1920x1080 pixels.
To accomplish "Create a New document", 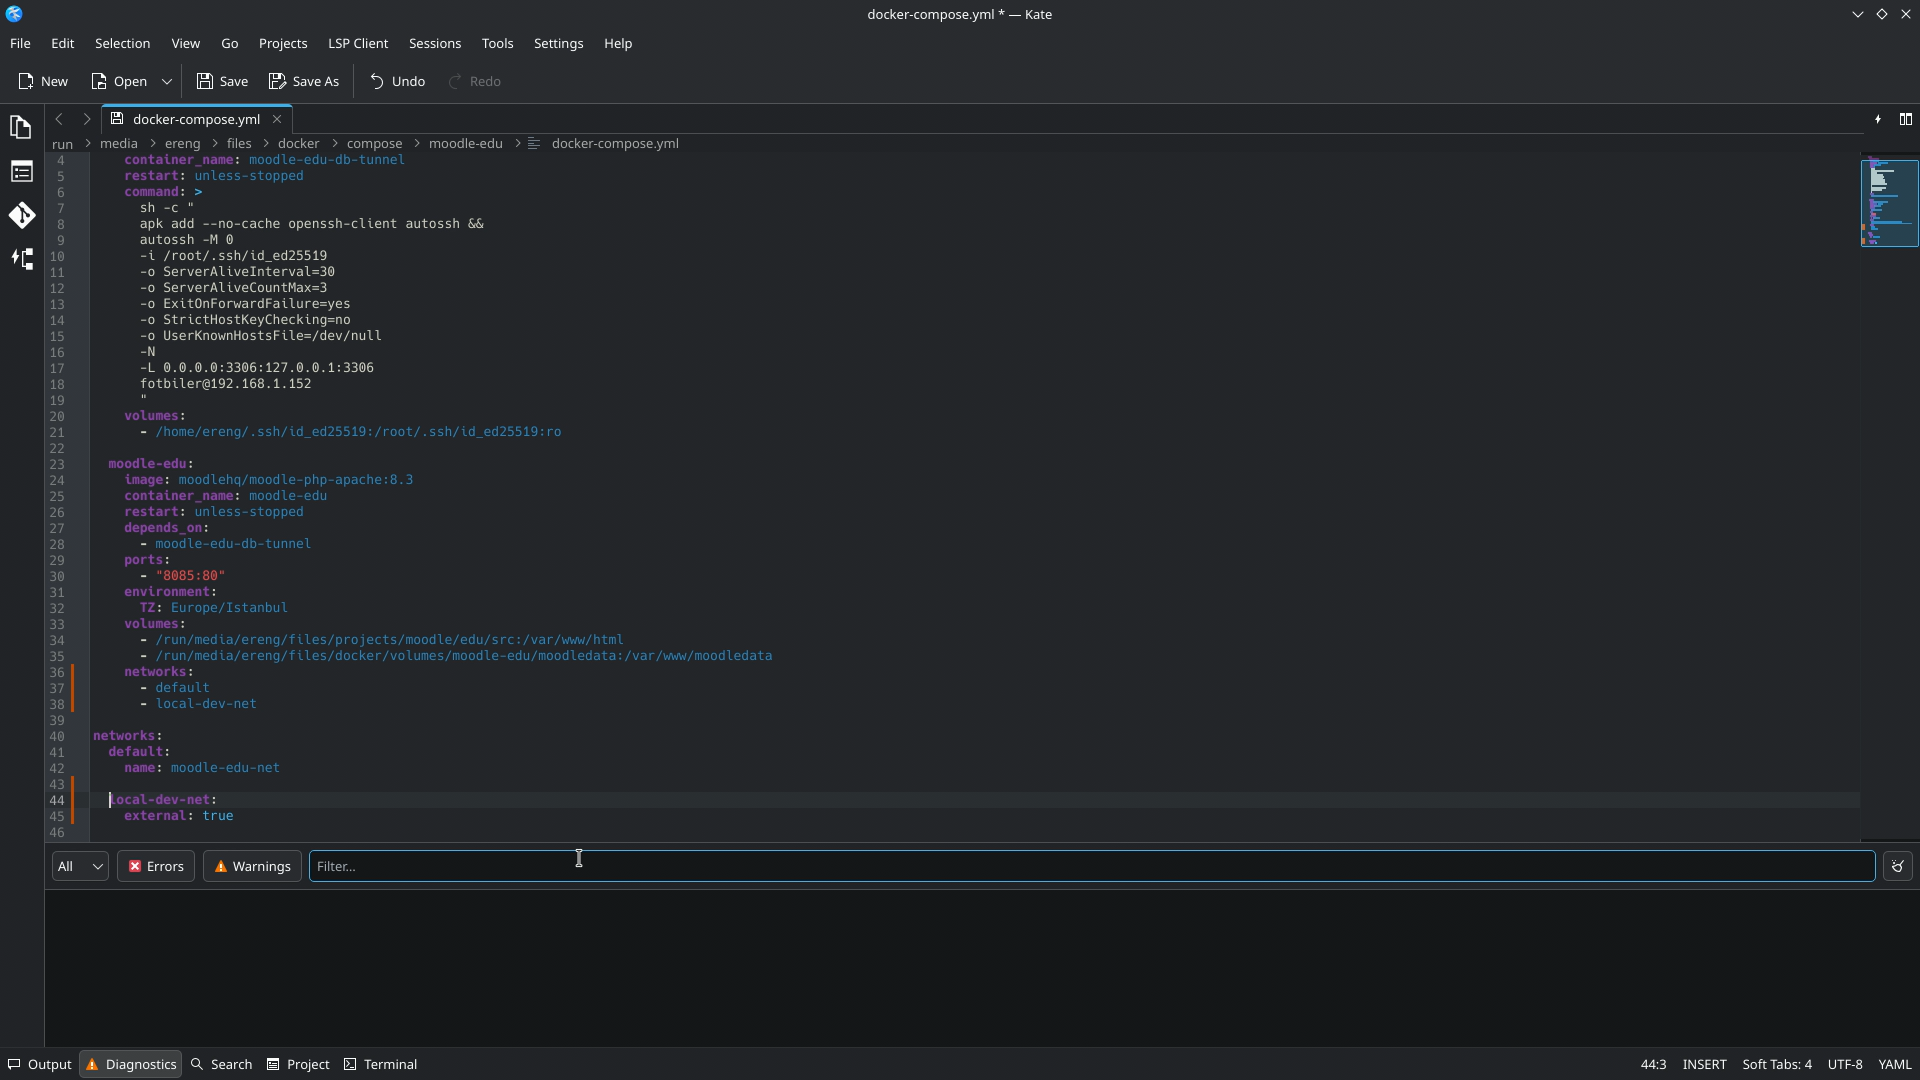I will 43,81.
